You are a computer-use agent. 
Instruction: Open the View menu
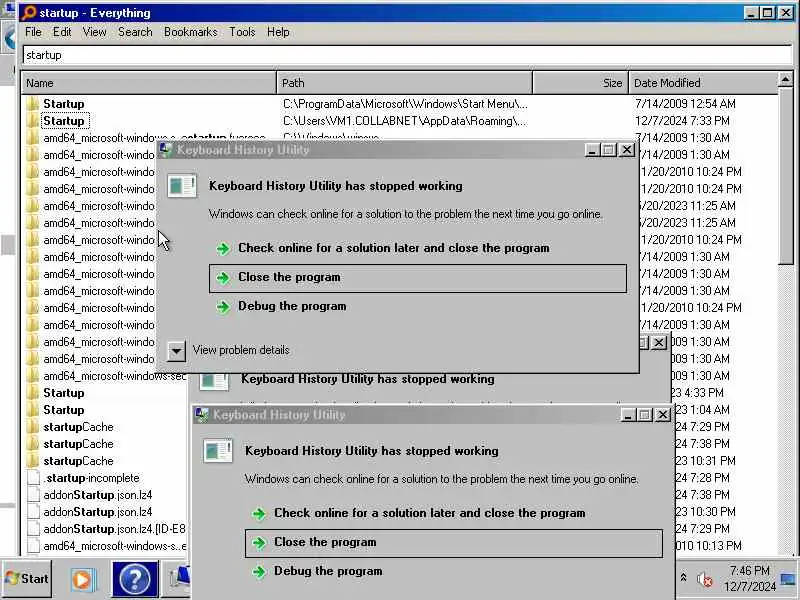(94, 32)
